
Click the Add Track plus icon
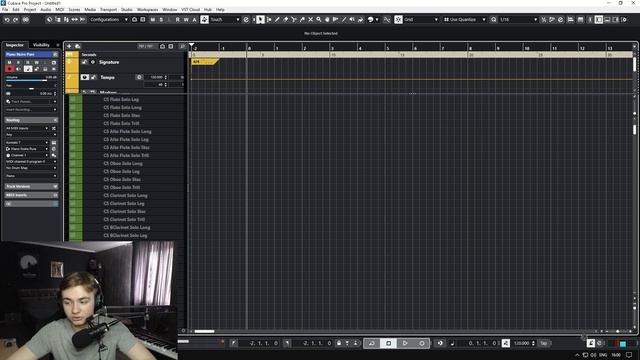(69, 46)
